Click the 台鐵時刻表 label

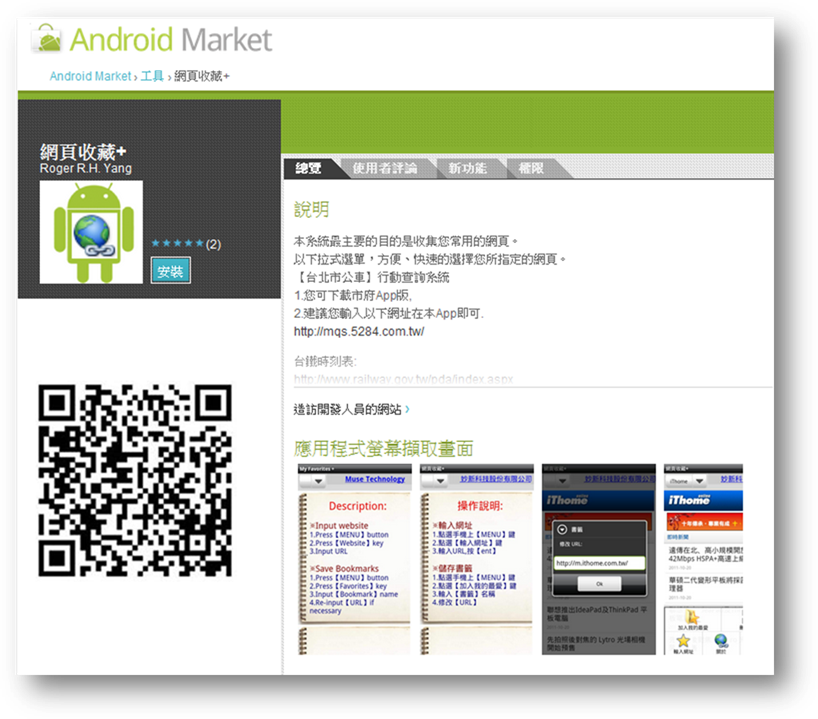(325, 361)
